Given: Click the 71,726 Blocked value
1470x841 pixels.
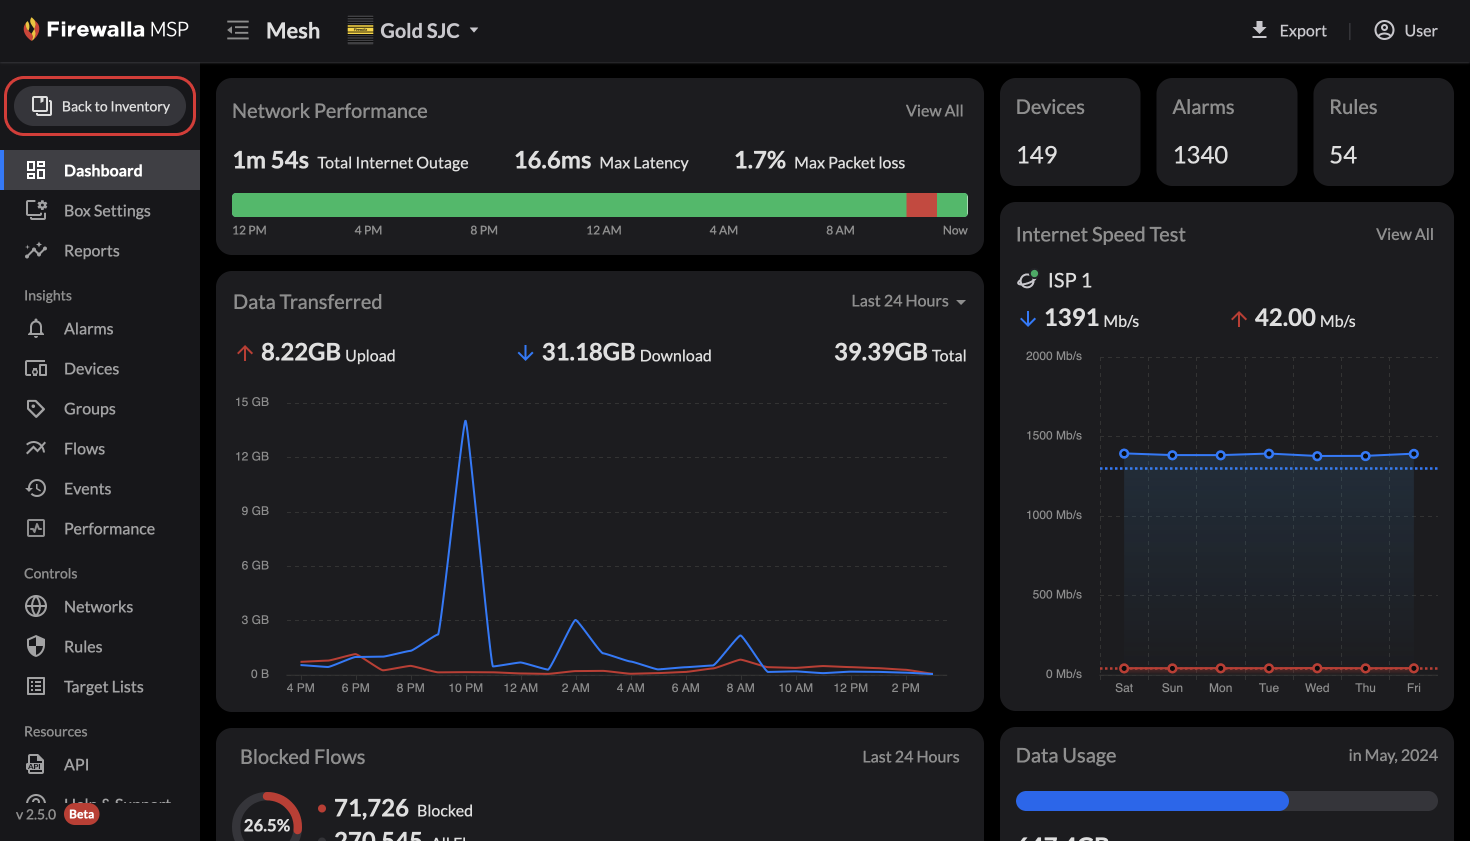Looking at the screenshot, I should [x=371, y=808].
